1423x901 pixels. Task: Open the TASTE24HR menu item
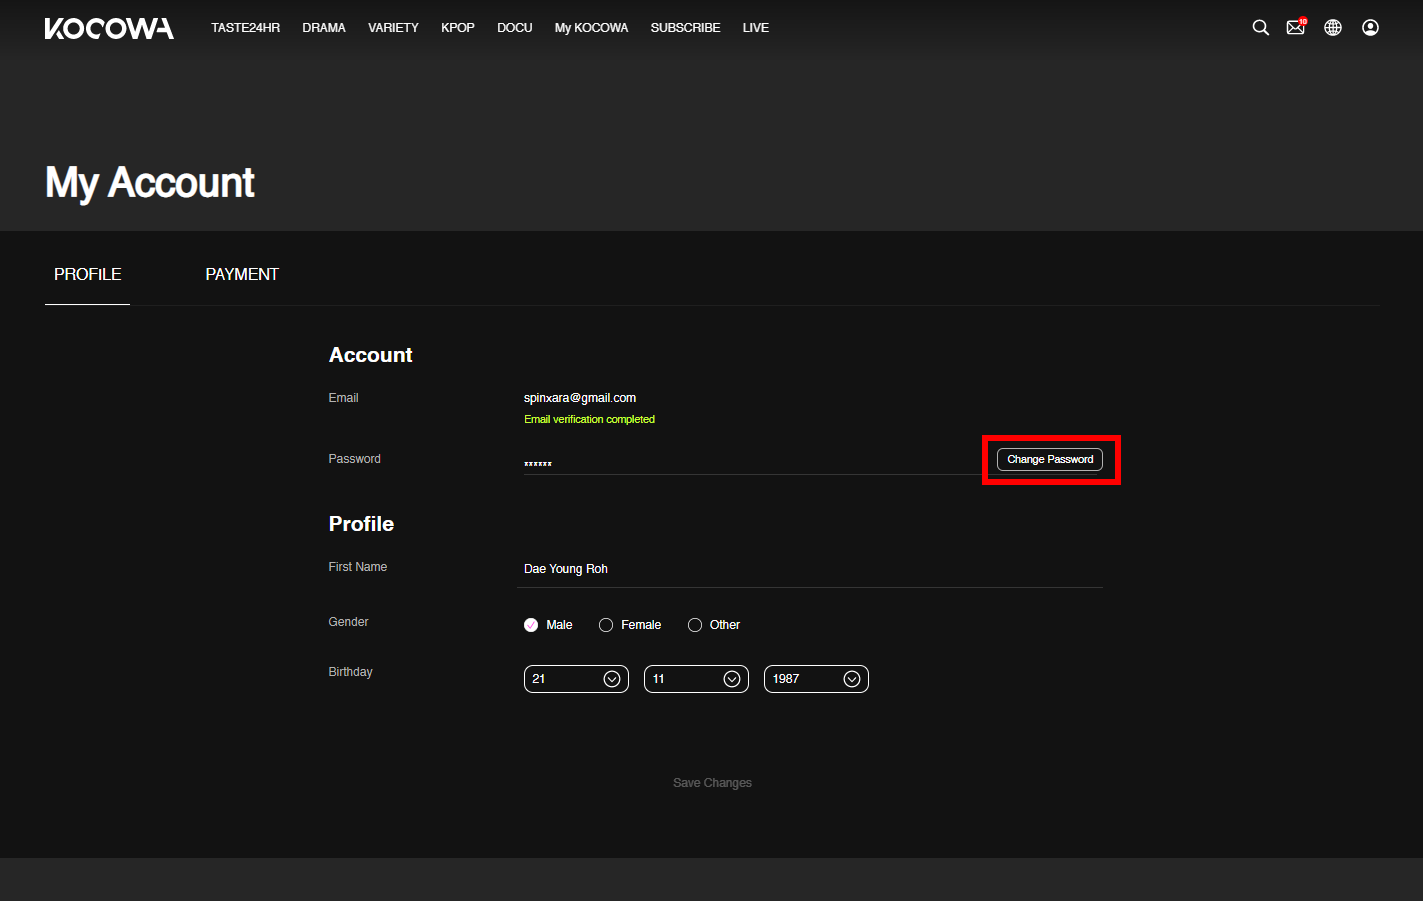tap(245, 28)
